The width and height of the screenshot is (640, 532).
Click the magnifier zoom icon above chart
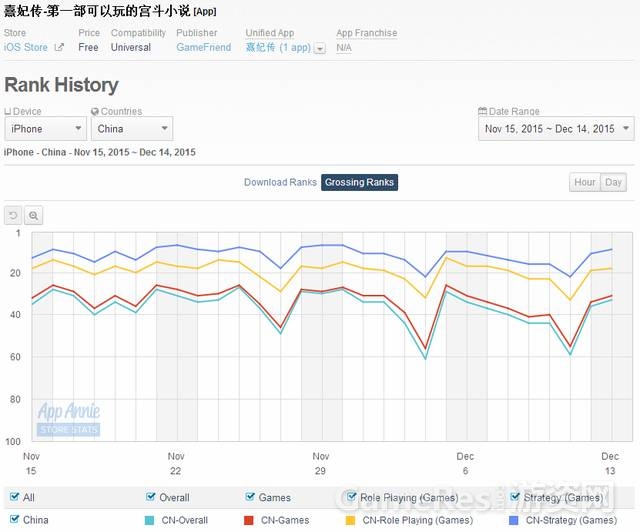pyautogui.click(x=33, y=215)
